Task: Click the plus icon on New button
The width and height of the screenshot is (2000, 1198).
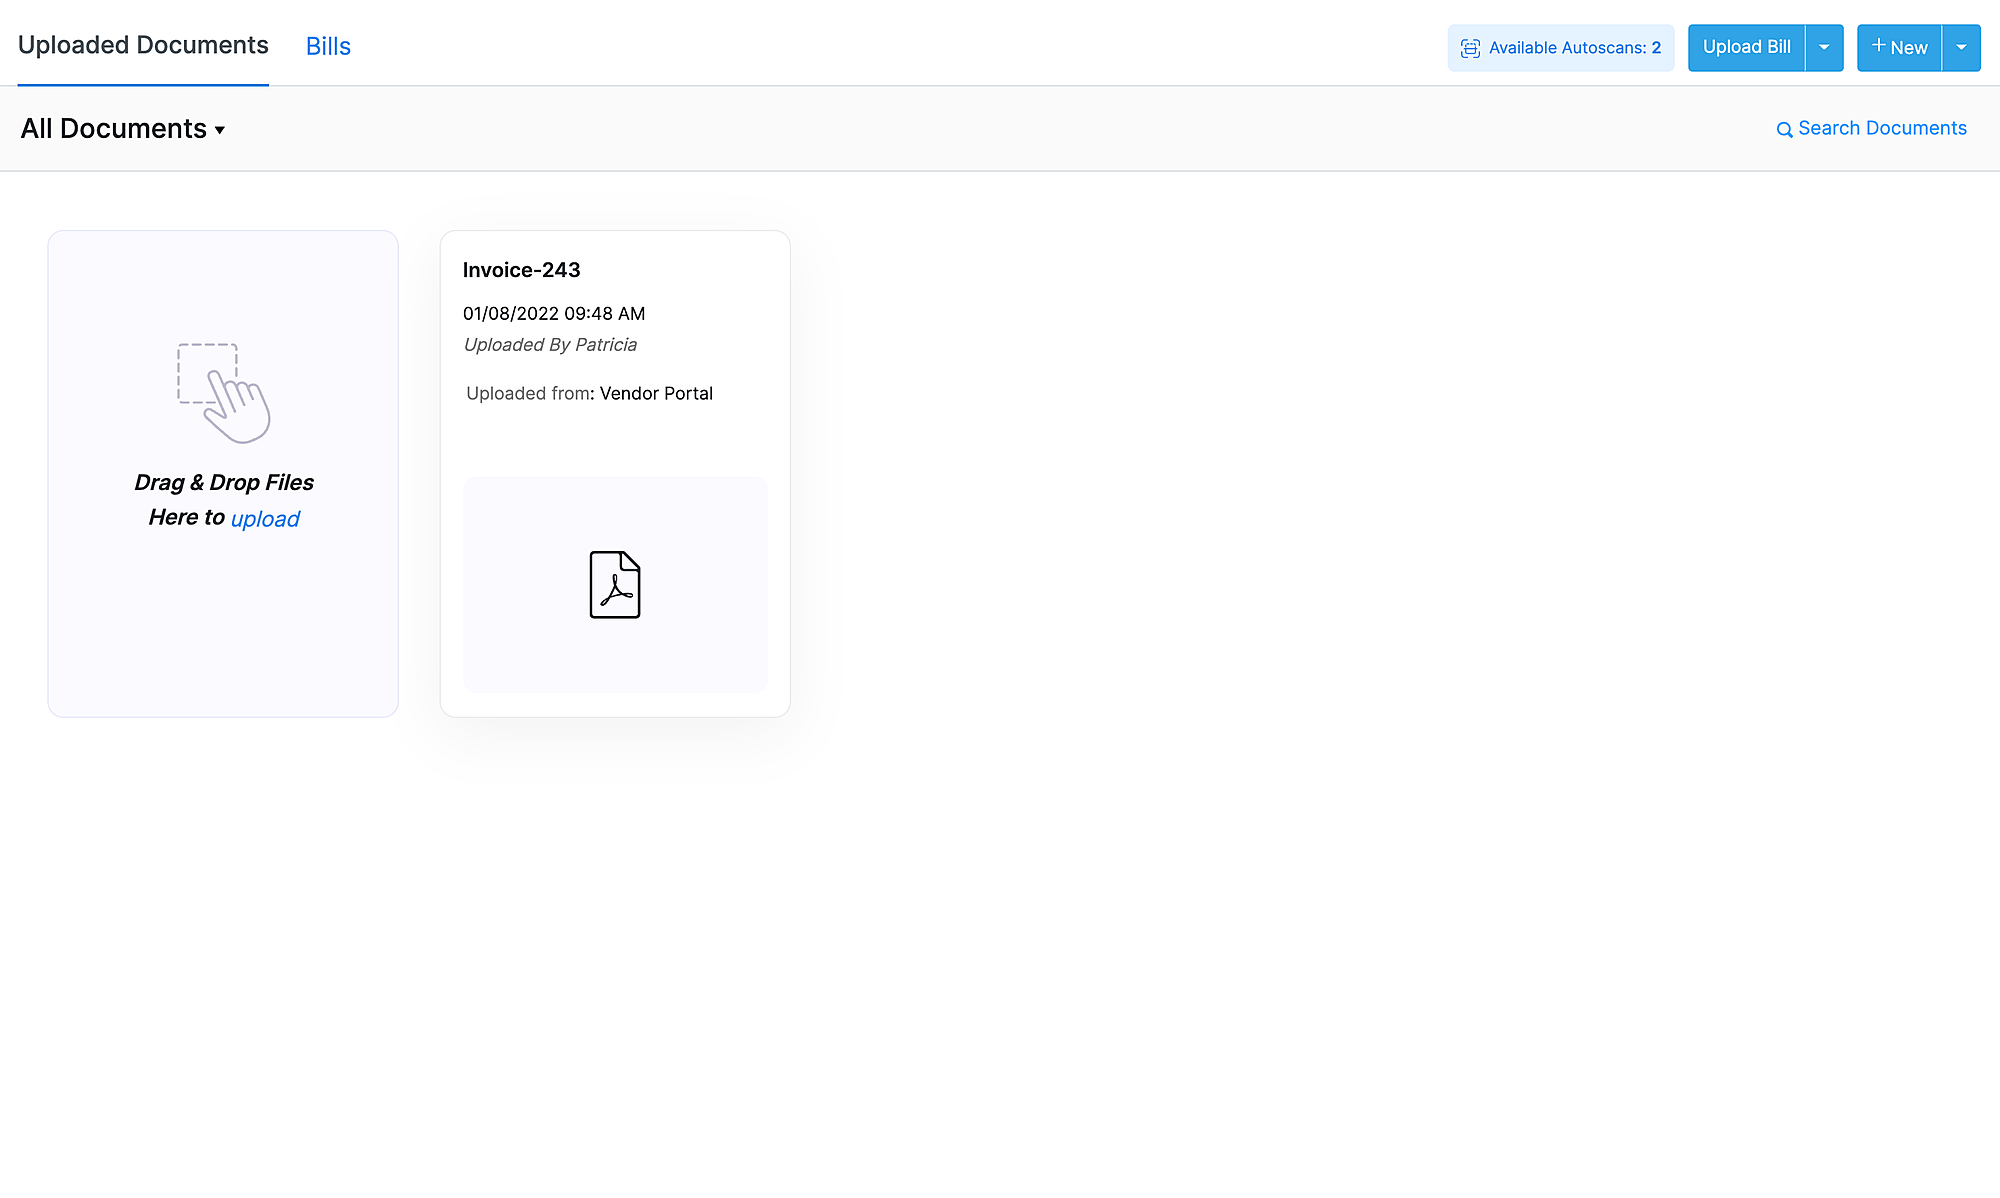Action: [1878, 46]
